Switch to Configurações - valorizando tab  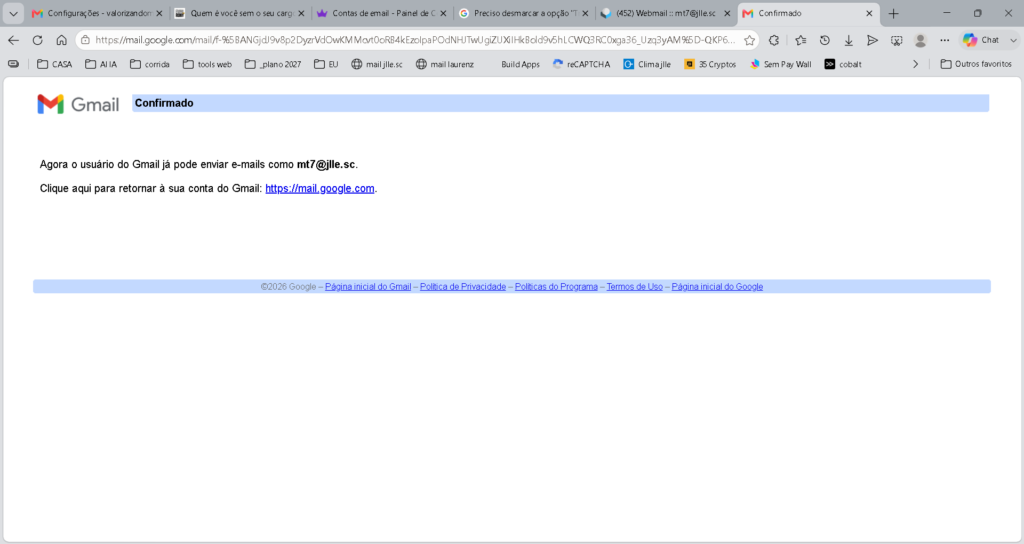pos(98,13)
